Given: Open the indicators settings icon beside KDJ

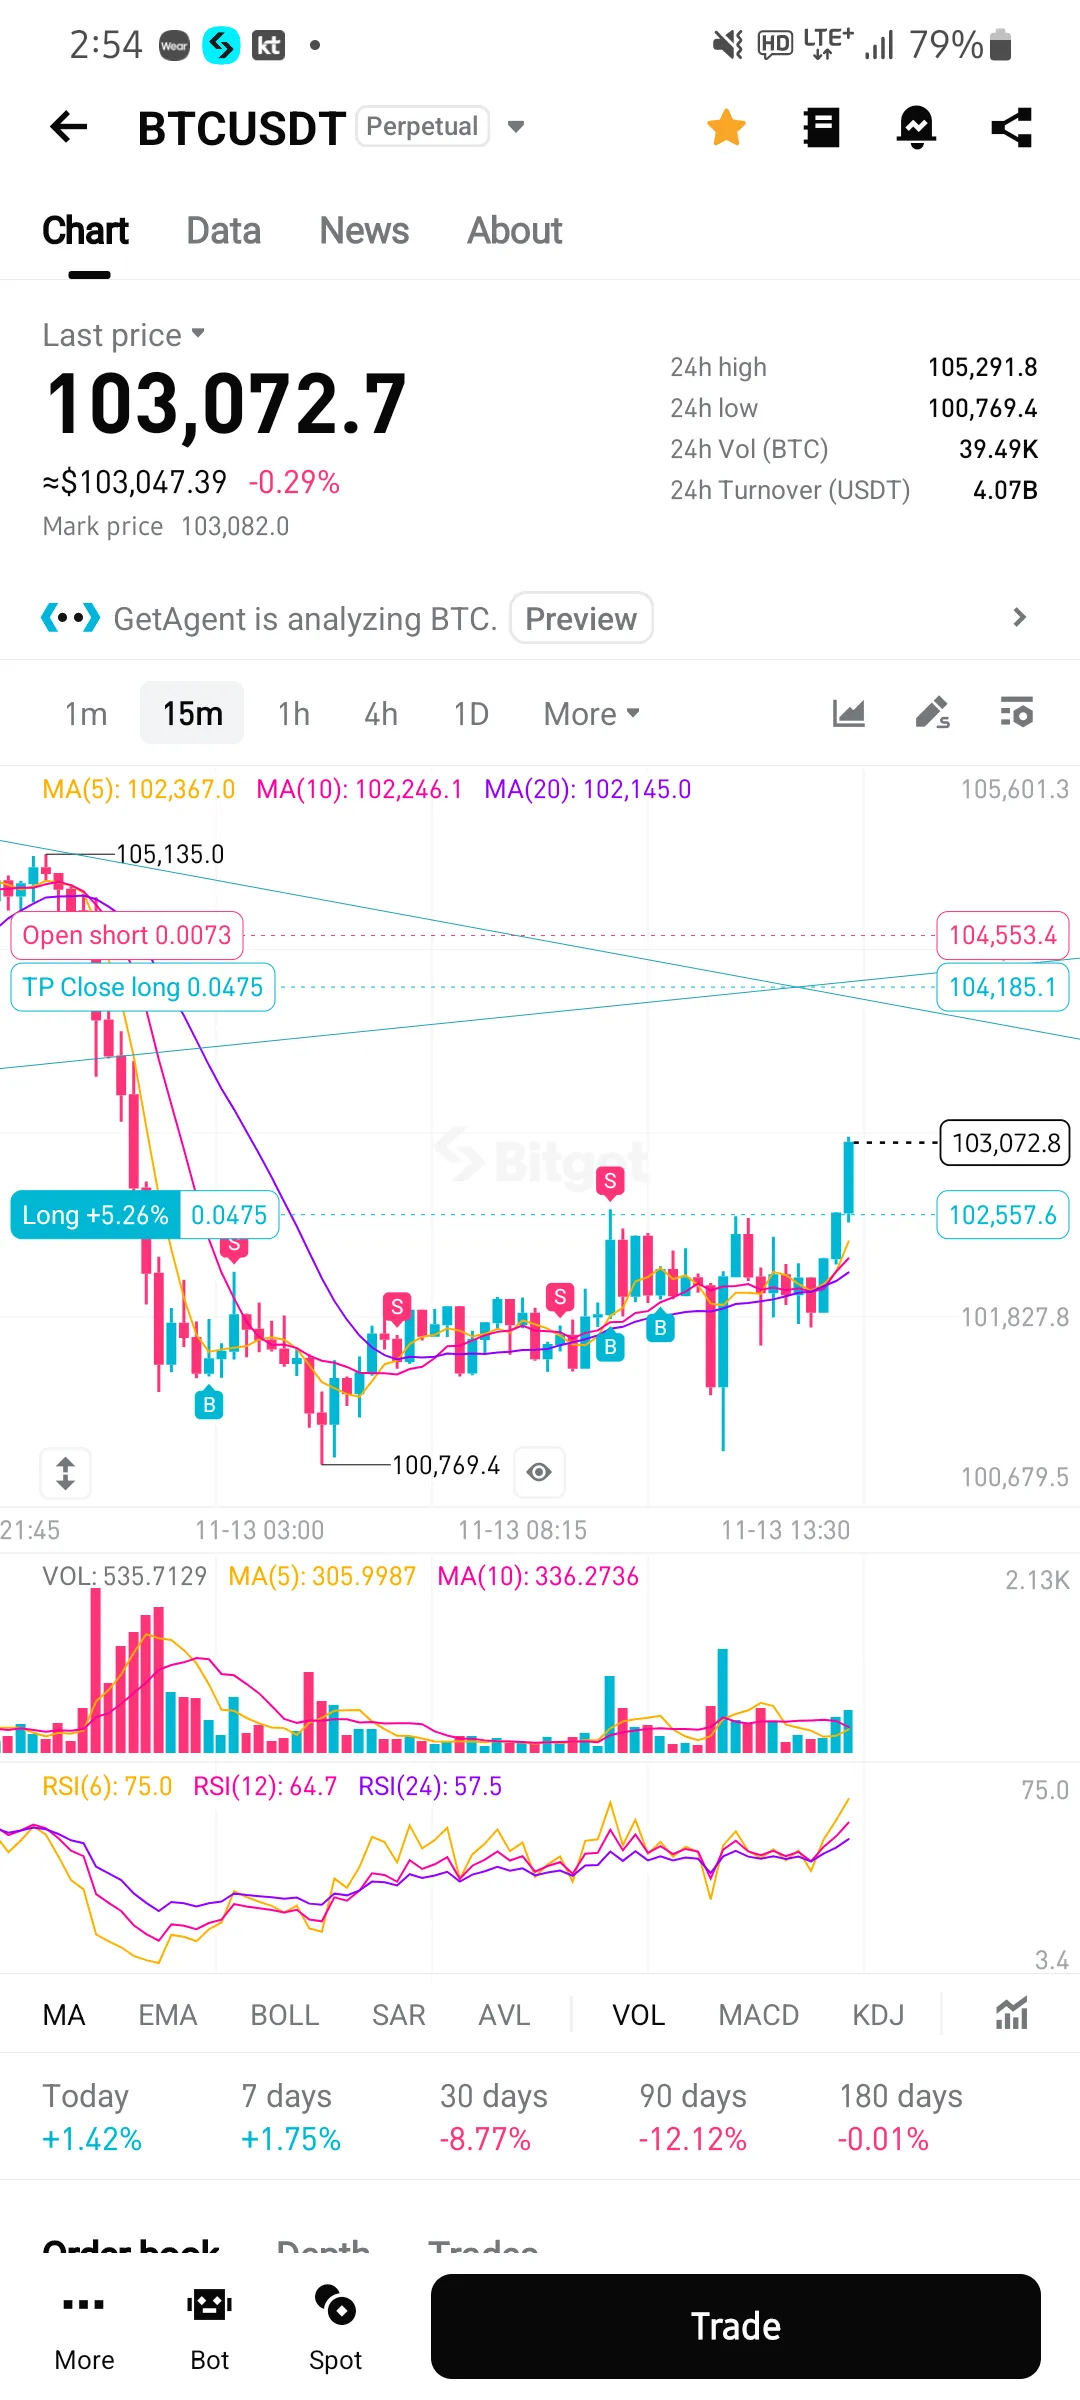Looking at the screenshot, I should click(x=1011, y=2014).
